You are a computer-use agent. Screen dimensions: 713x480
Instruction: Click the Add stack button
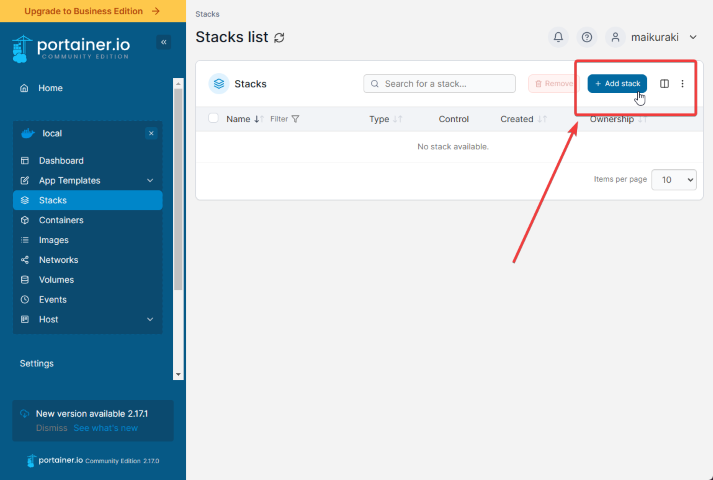point(617,84)
